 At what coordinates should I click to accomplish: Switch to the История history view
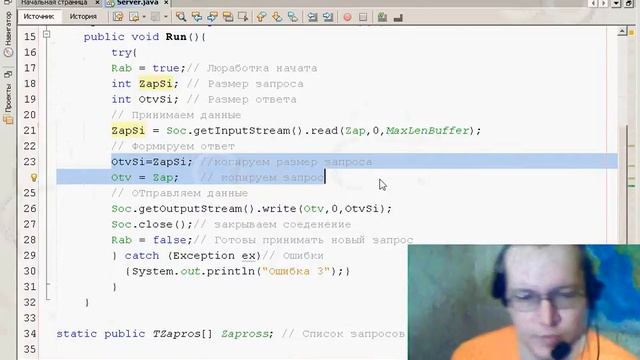83,17
